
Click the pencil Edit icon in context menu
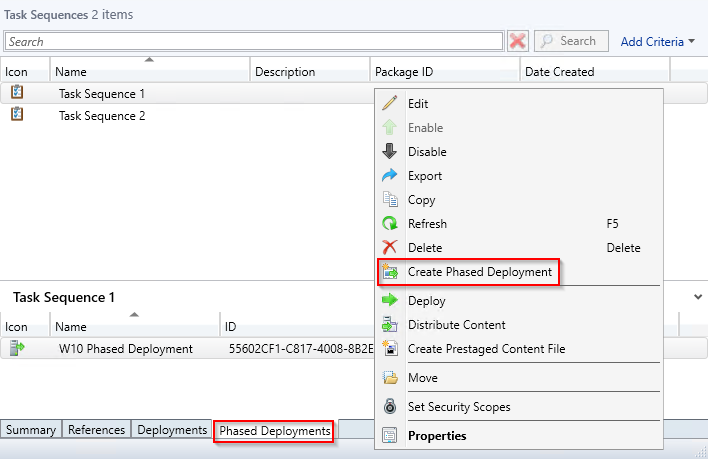coord(390,104)
